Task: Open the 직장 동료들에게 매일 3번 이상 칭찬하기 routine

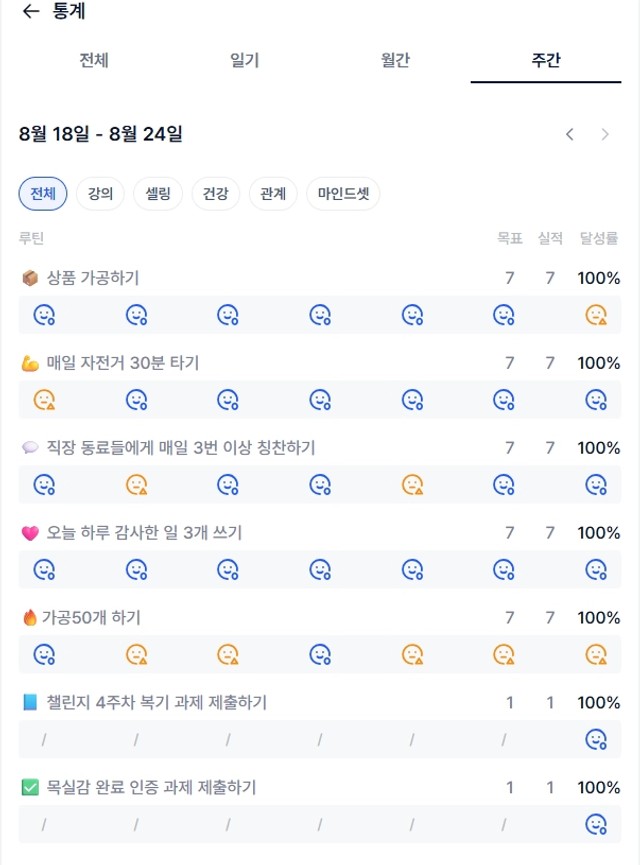Action: (320, 448)
